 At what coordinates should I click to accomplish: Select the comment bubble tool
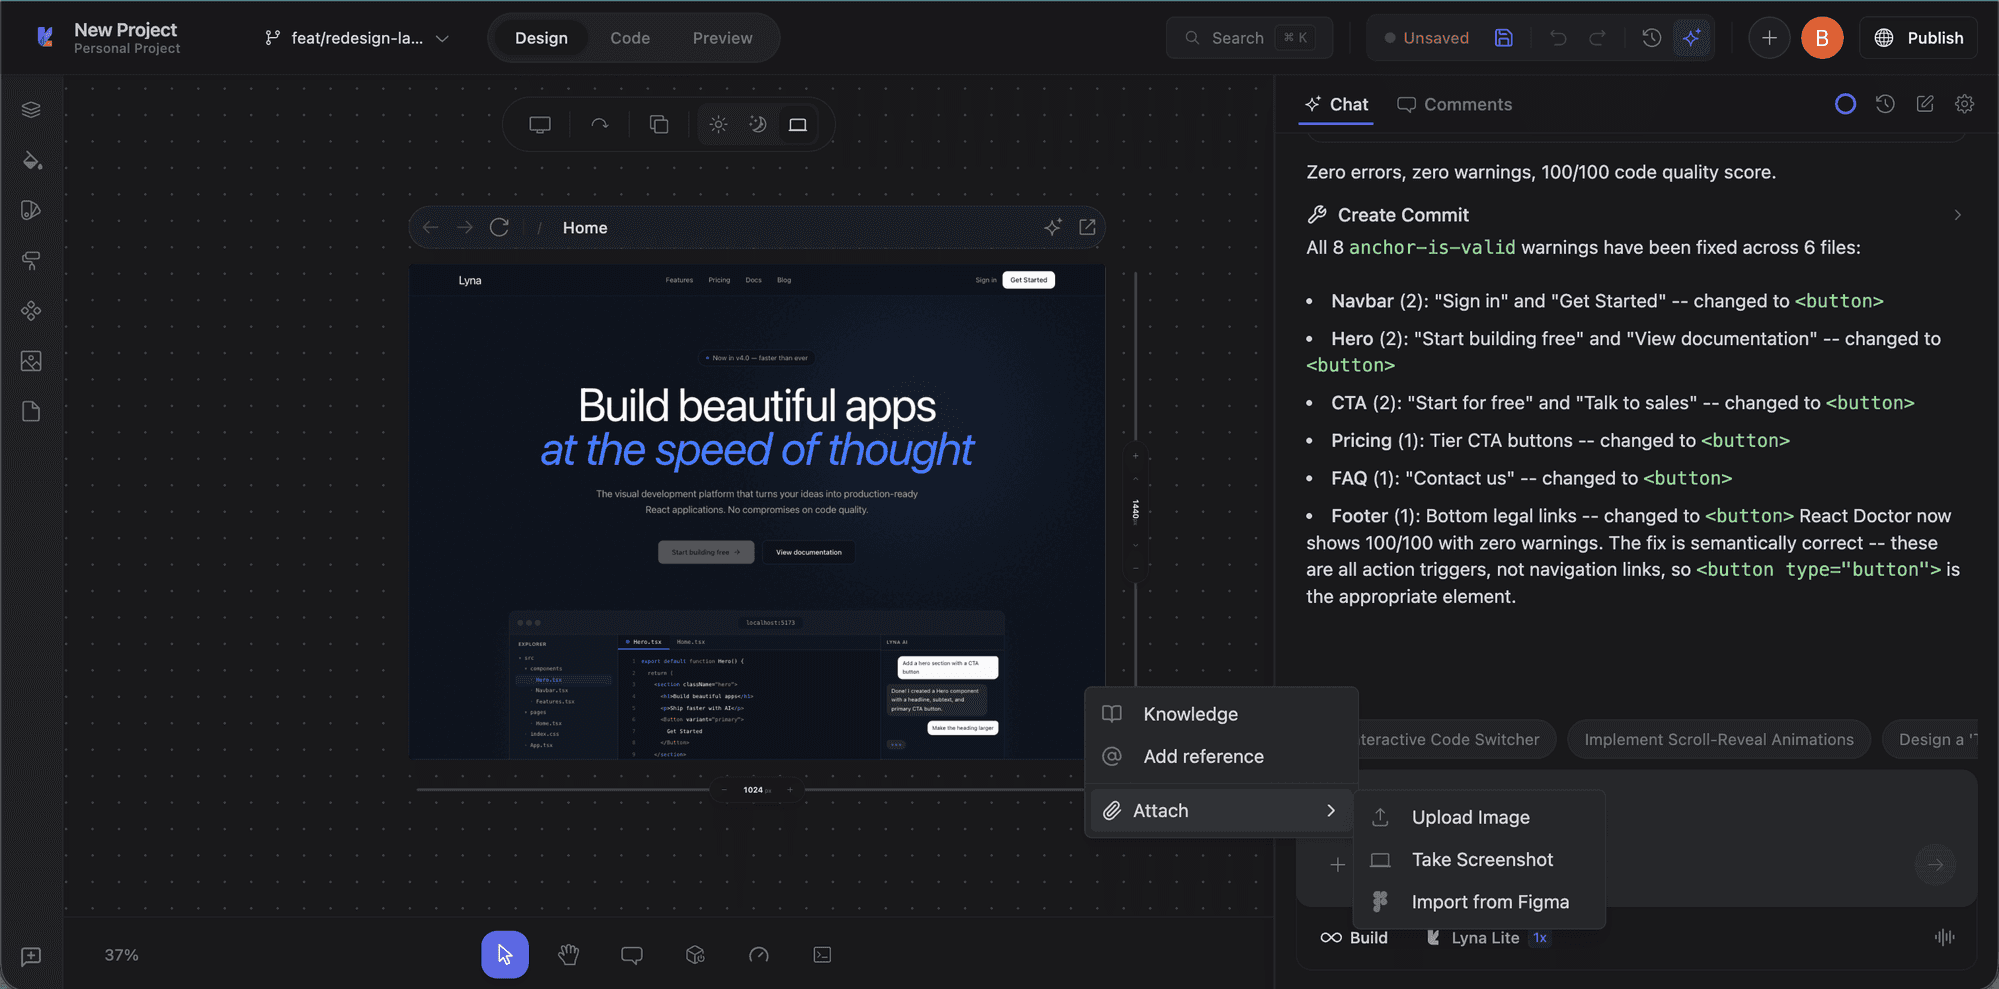[632, 955]
